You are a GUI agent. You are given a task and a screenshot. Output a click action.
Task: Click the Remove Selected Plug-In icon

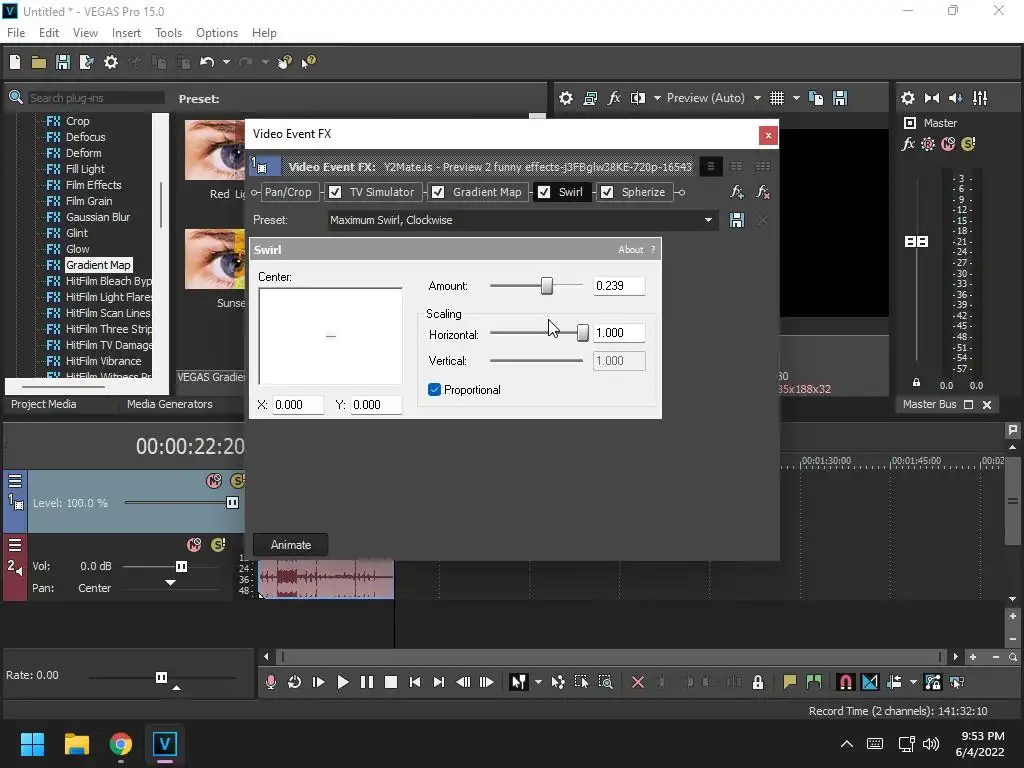762,192
